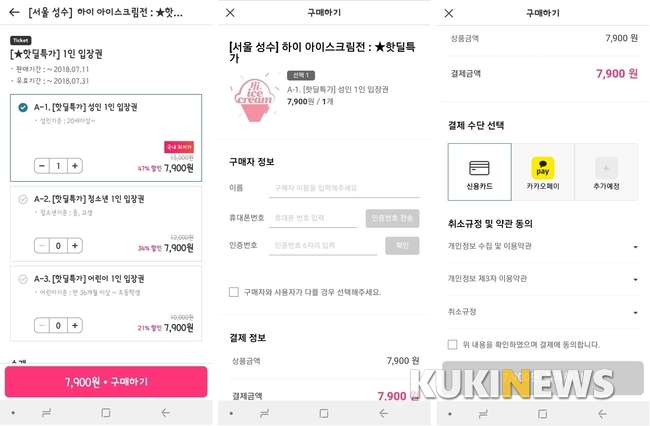The height and width of the screenshot is (426, 650).
Task: Expand 개인정보 수집 및 이용약관 section
Action: 543,246
